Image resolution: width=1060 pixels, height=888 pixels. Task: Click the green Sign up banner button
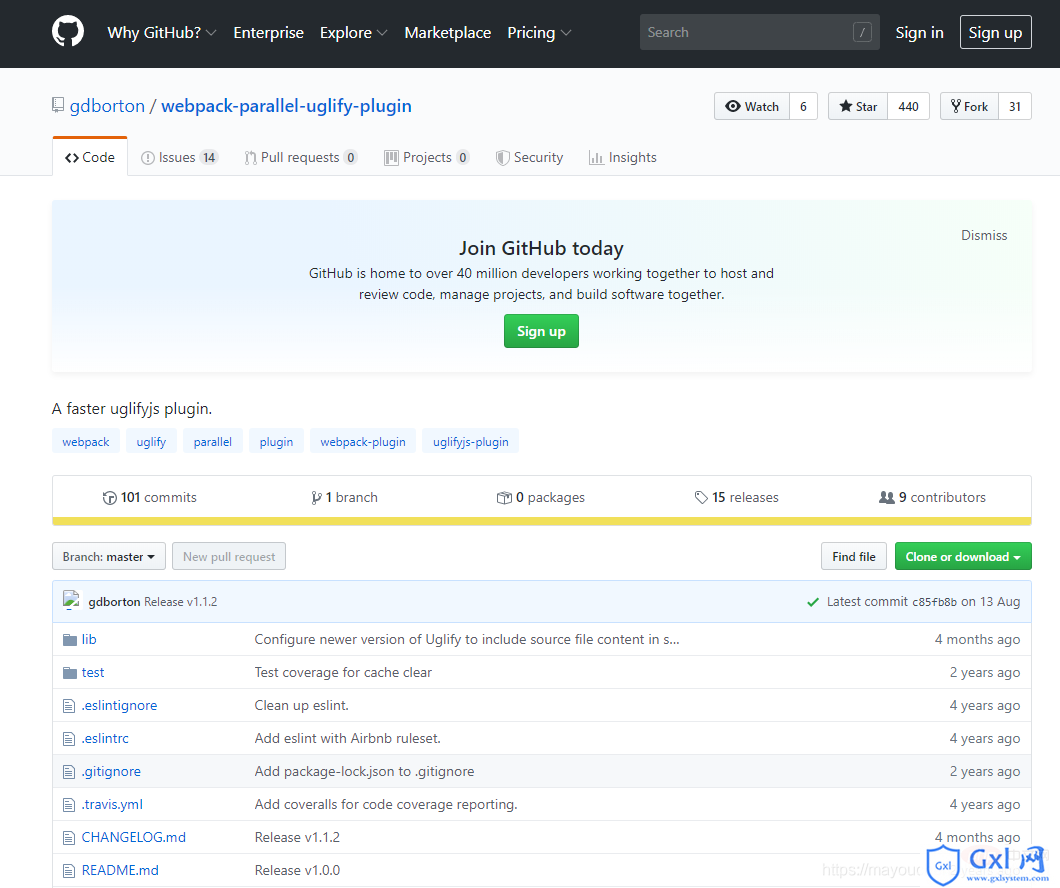click(541, 331)
